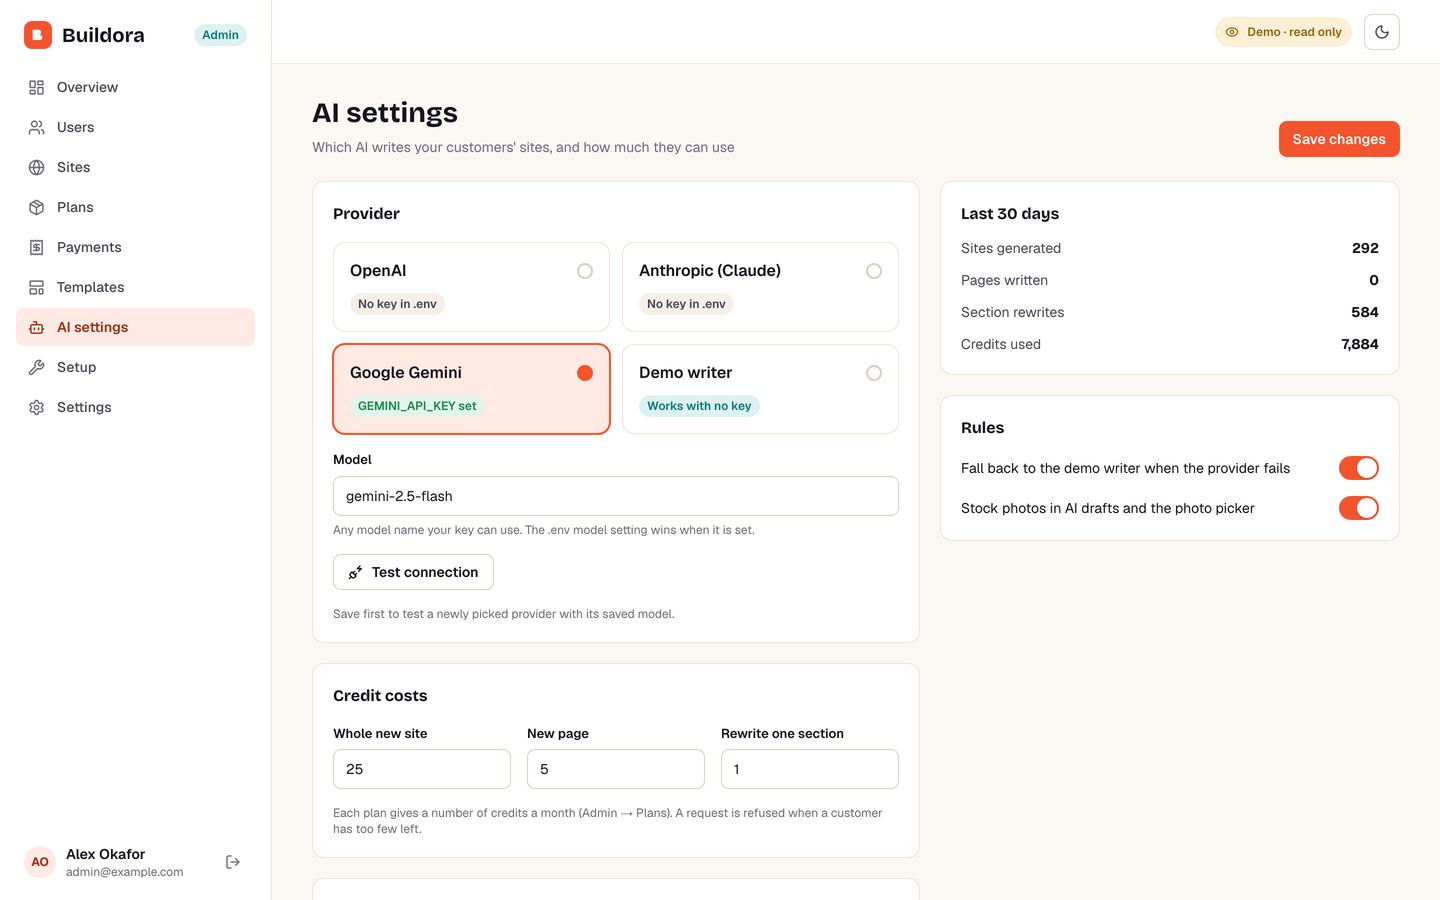Click the Setup wrench icon
The width and height of the screenshot is (1440, 900).
(37, 367)
